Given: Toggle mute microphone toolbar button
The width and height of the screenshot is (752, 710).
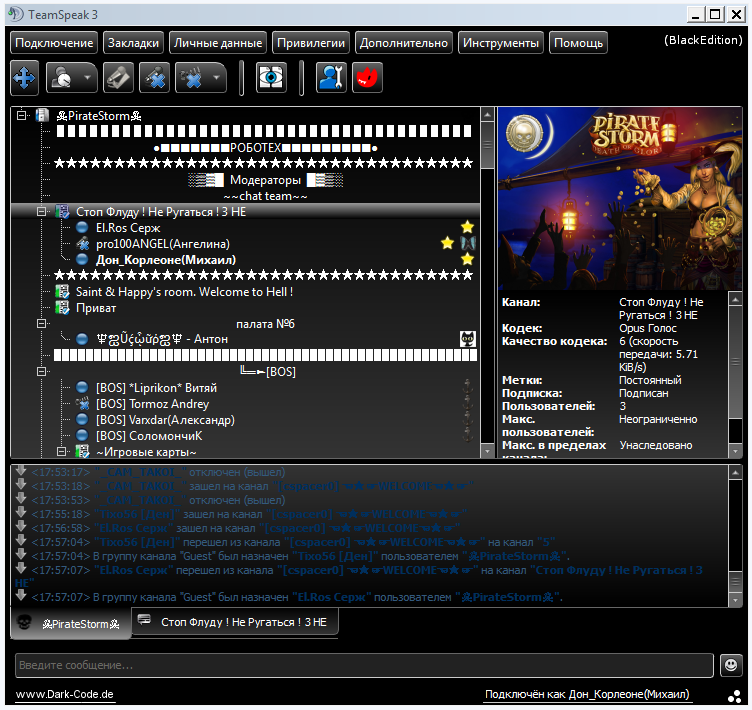Looking at the screenshot, I should 154,78.
